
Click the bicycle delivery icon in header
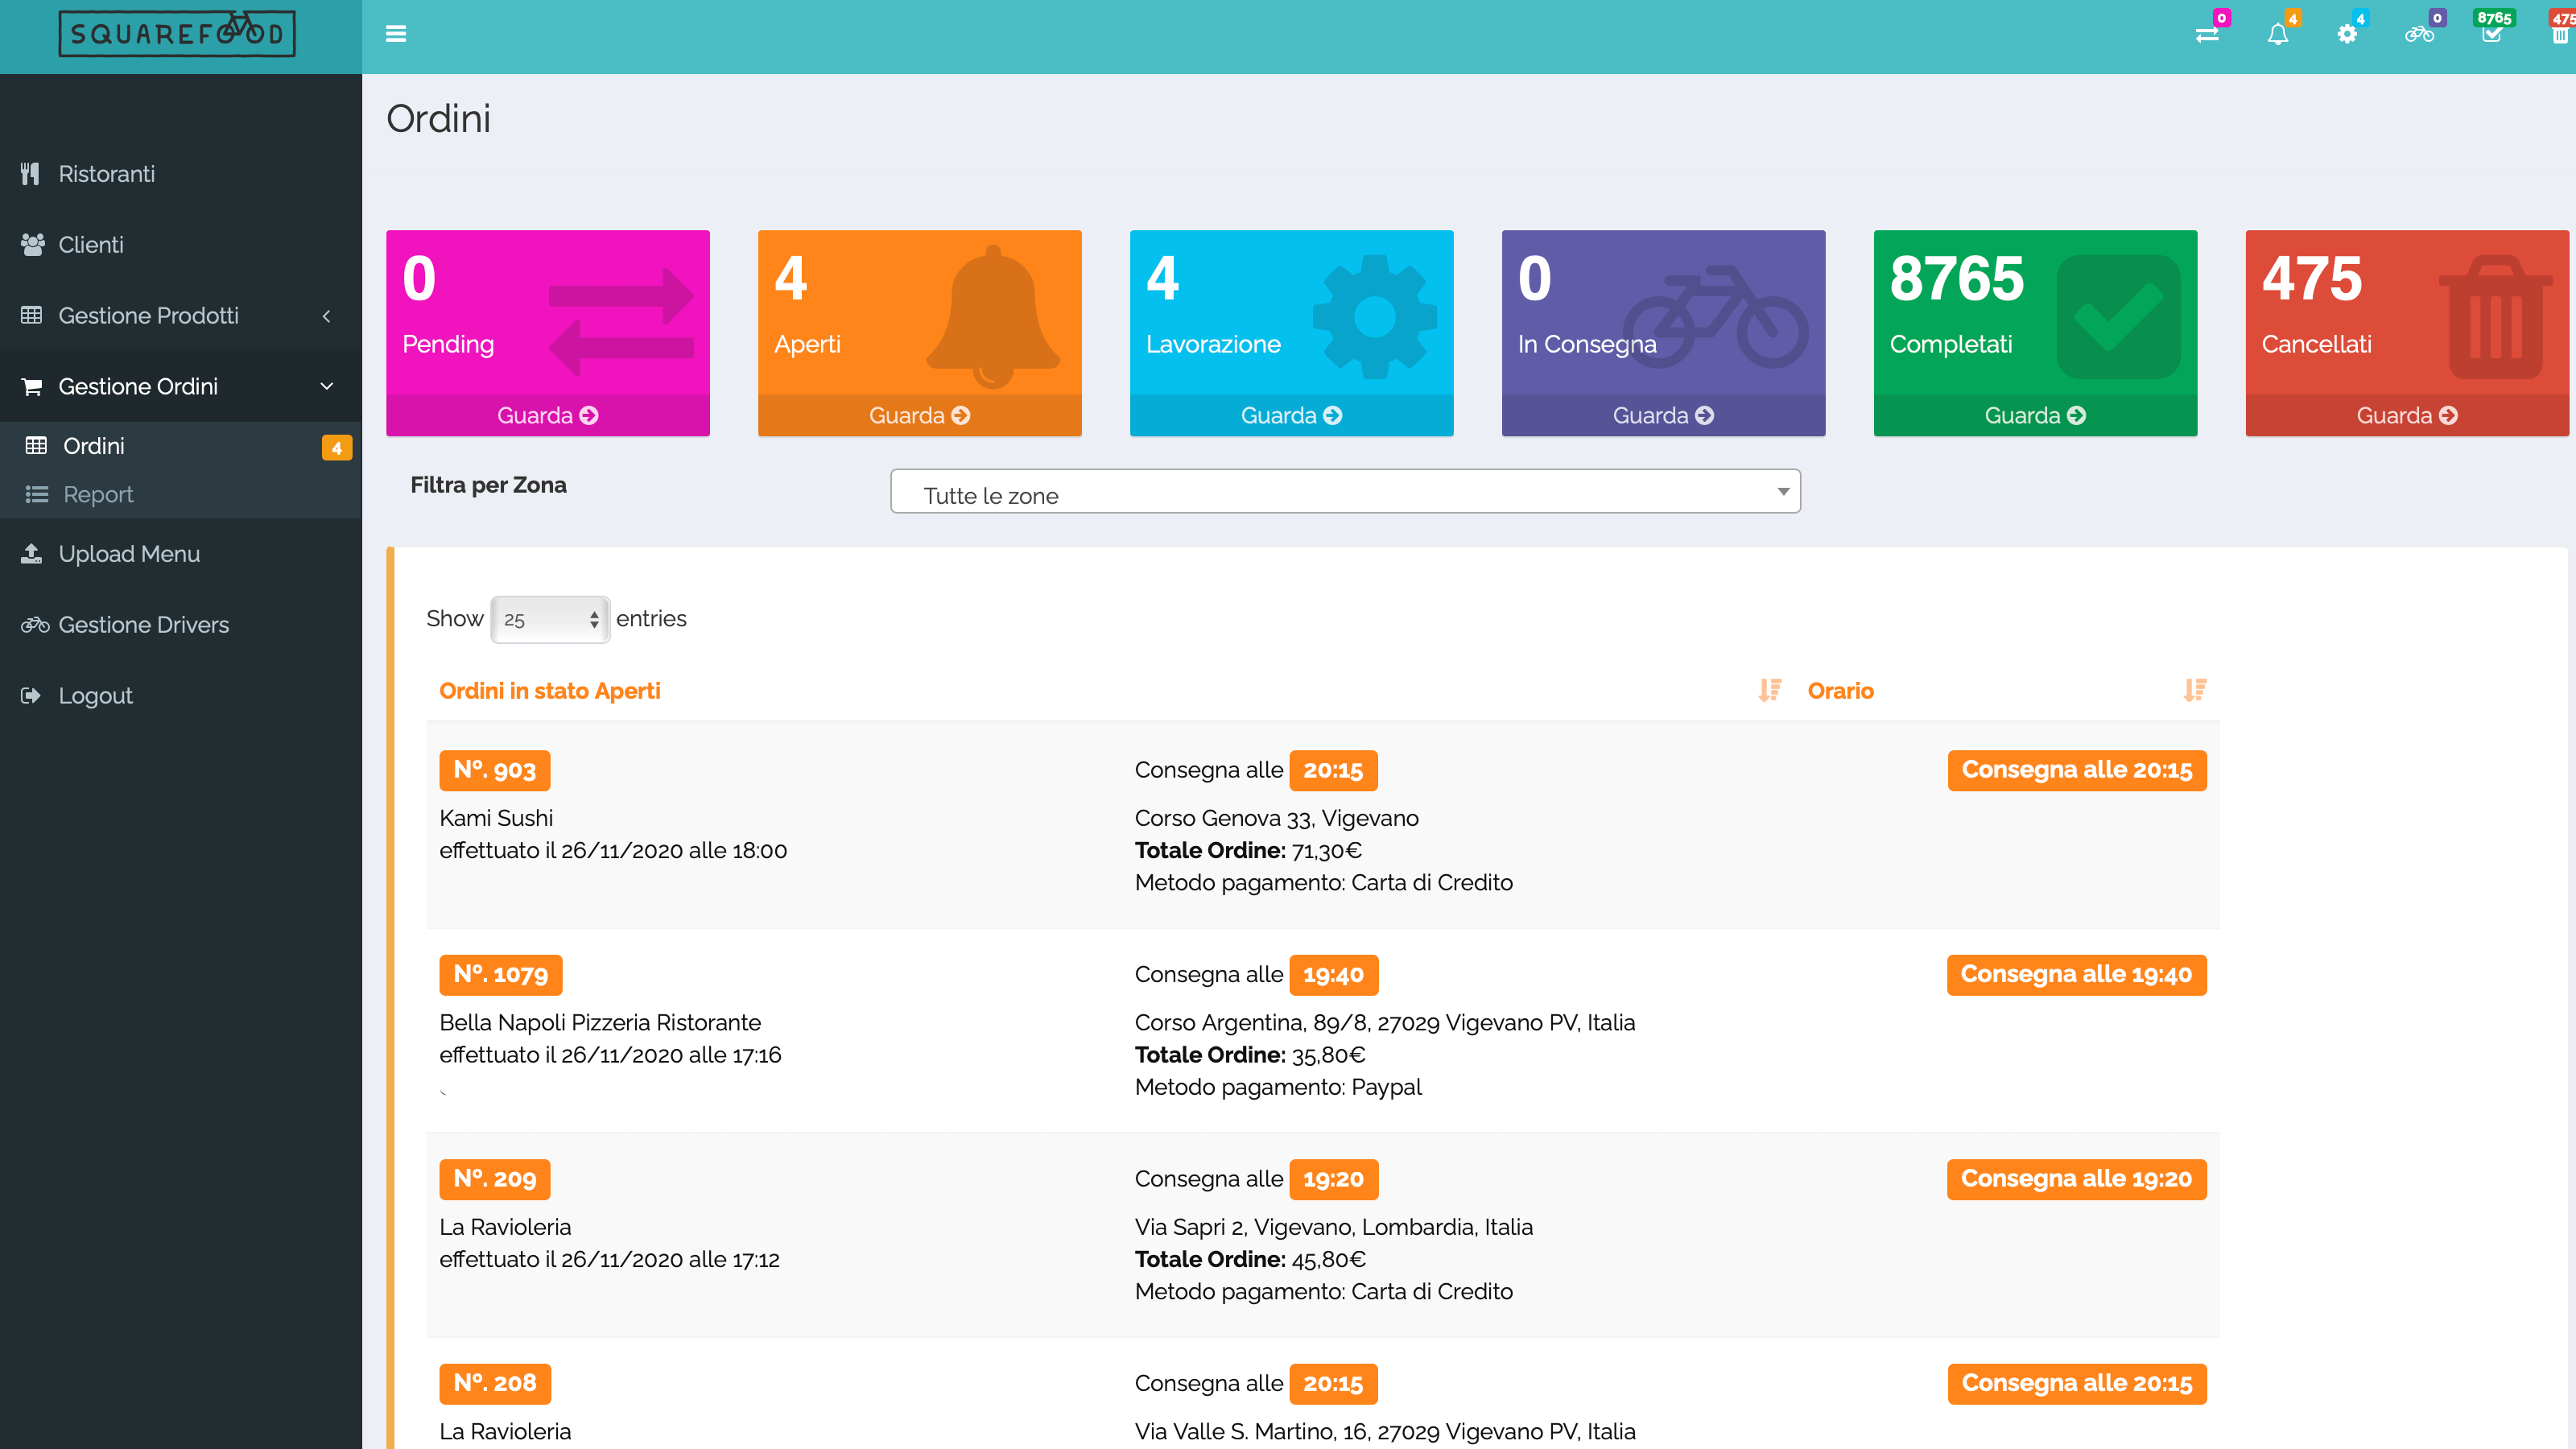[x=2419, y=34]
